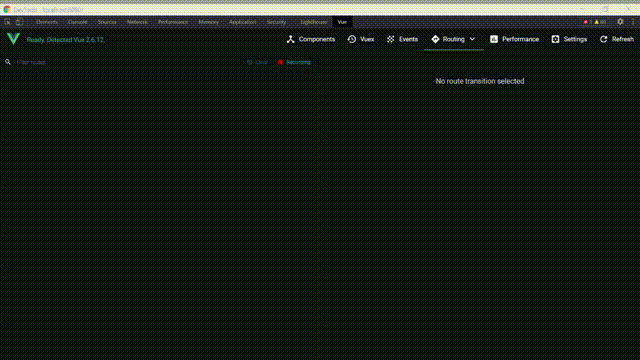This screenshot has width=640, height=360.
Task: Expand the Routing dropdown chevron
Action: click(x=472, y=39)
